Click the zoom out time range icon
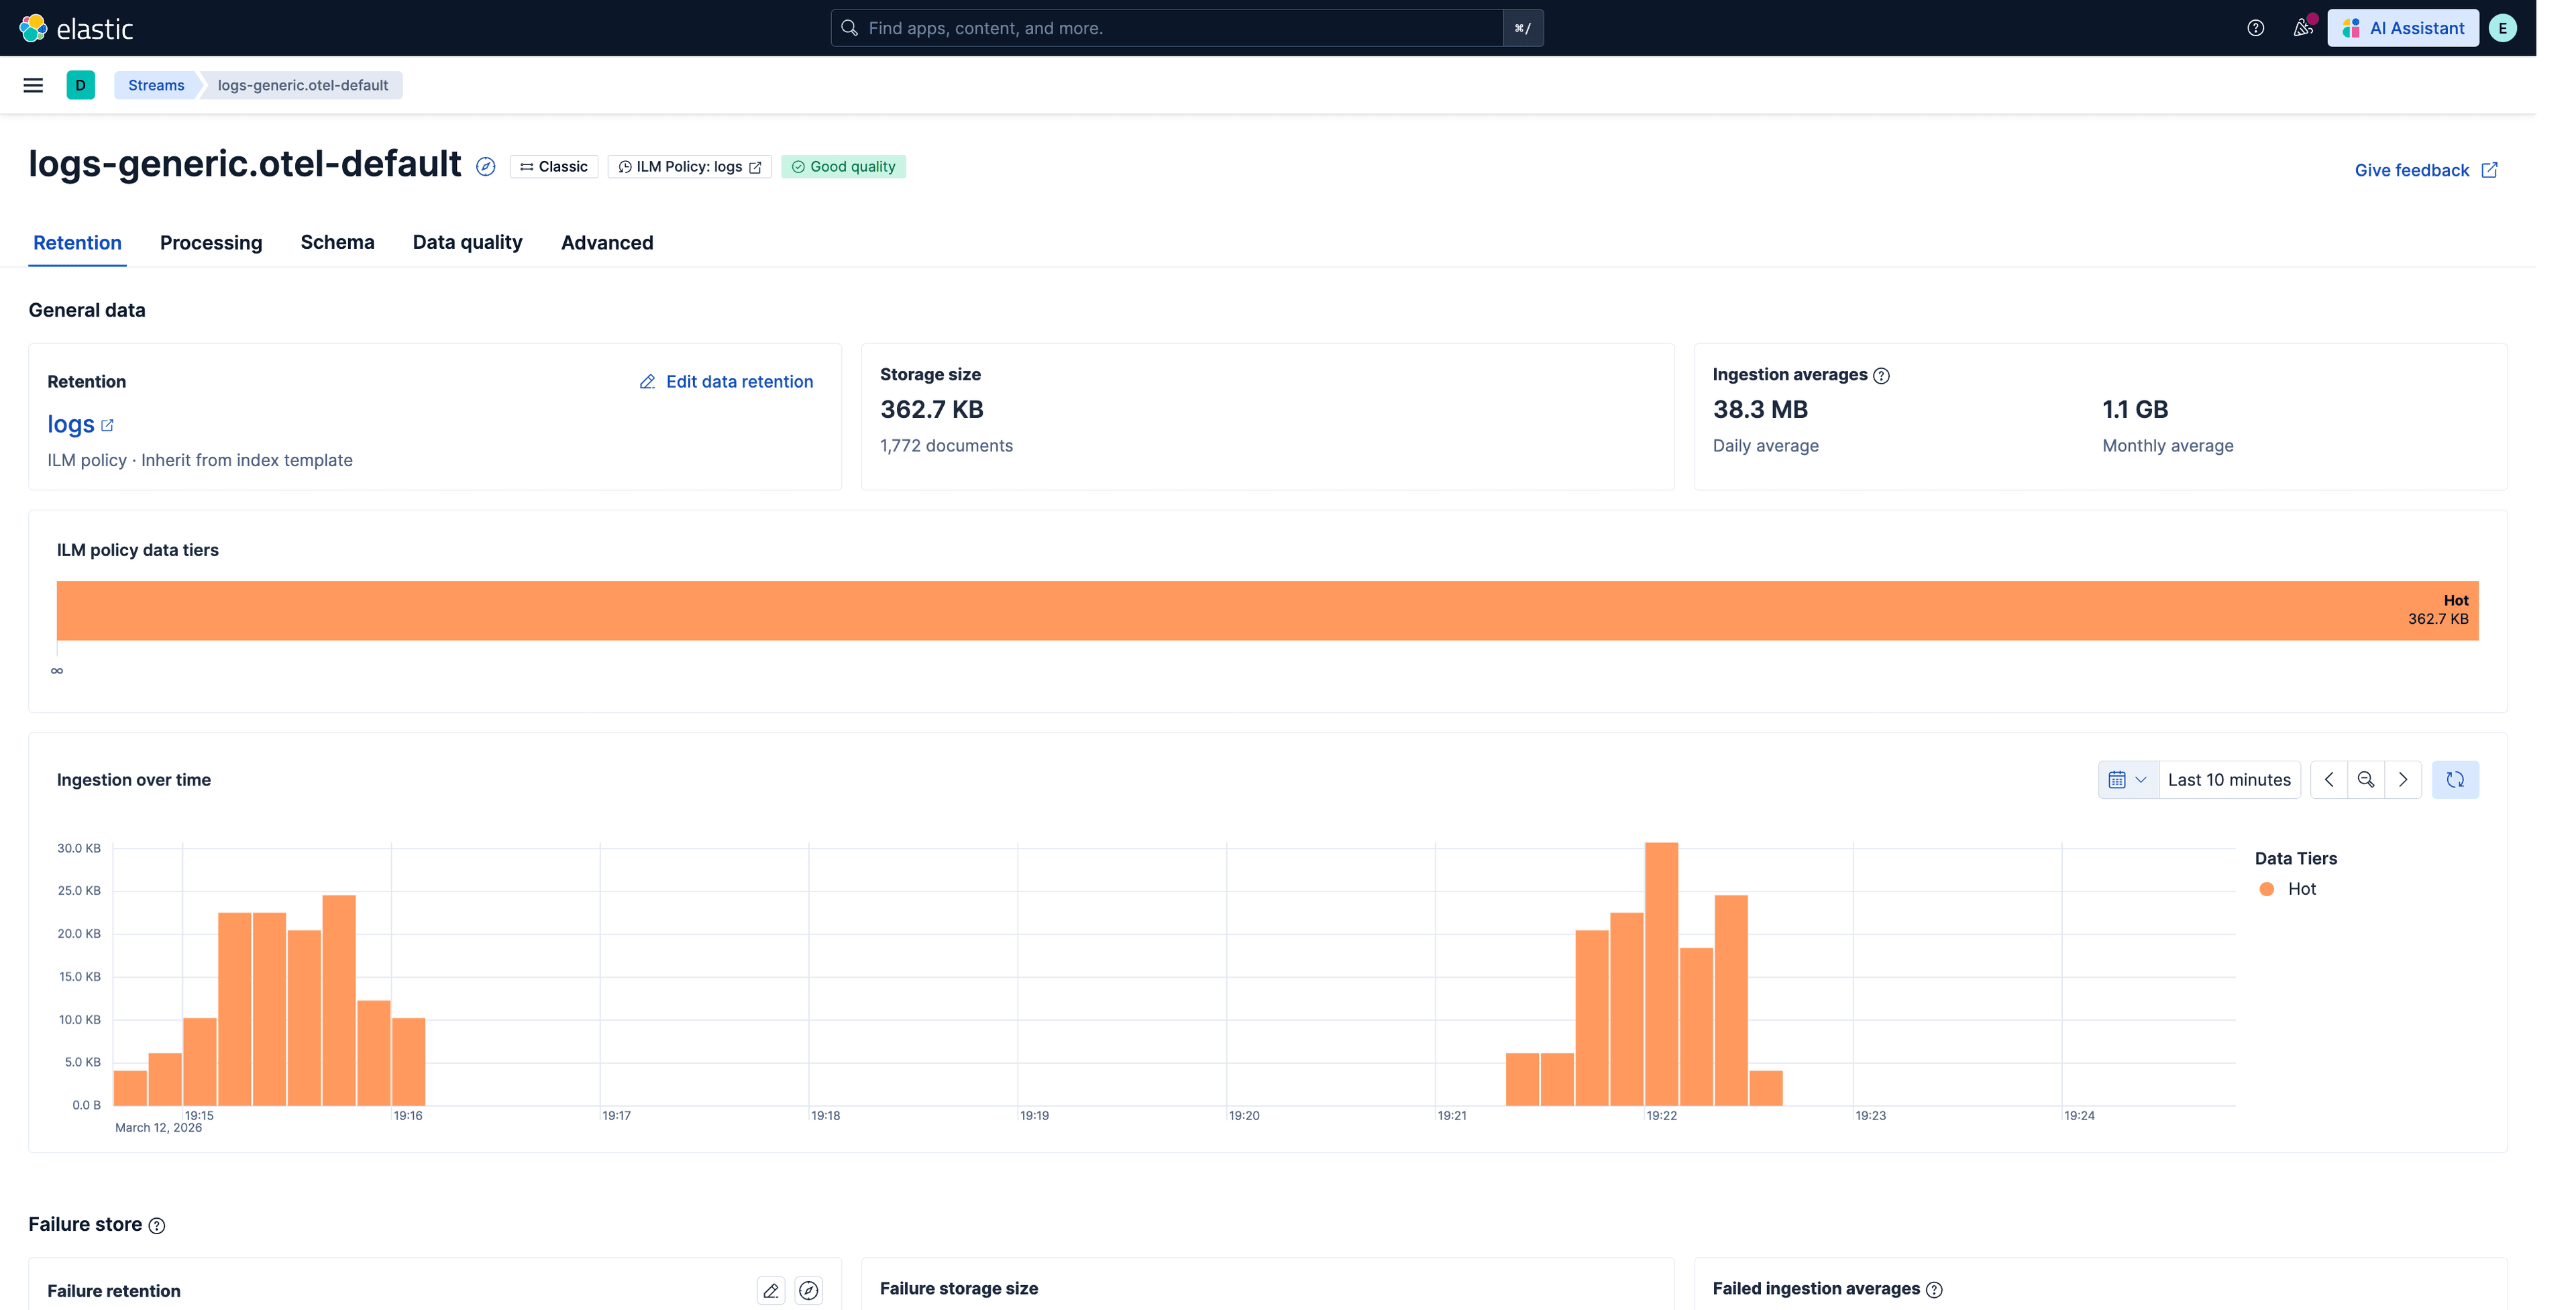This screenshot has height=1310, width=2576. coord(2365,780)
